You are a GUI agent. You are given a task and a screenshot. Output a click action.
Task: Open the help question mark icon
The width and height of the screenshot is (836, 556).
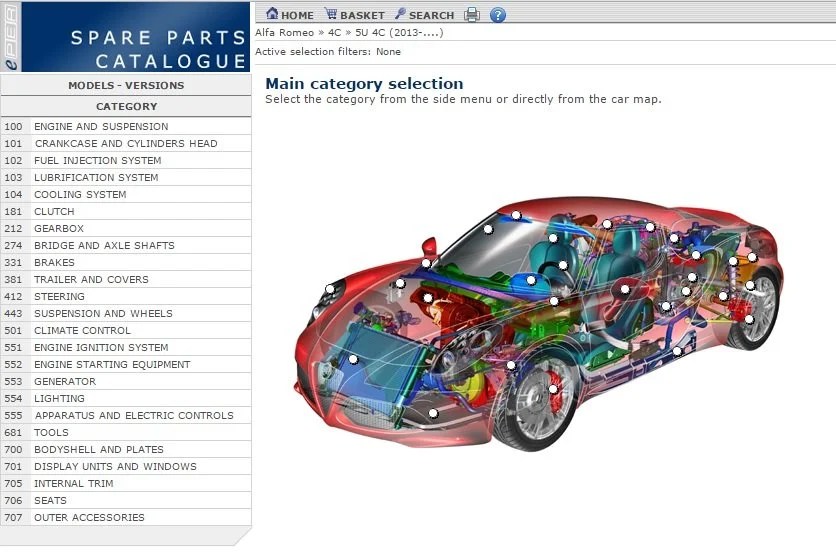click(497, 15)
